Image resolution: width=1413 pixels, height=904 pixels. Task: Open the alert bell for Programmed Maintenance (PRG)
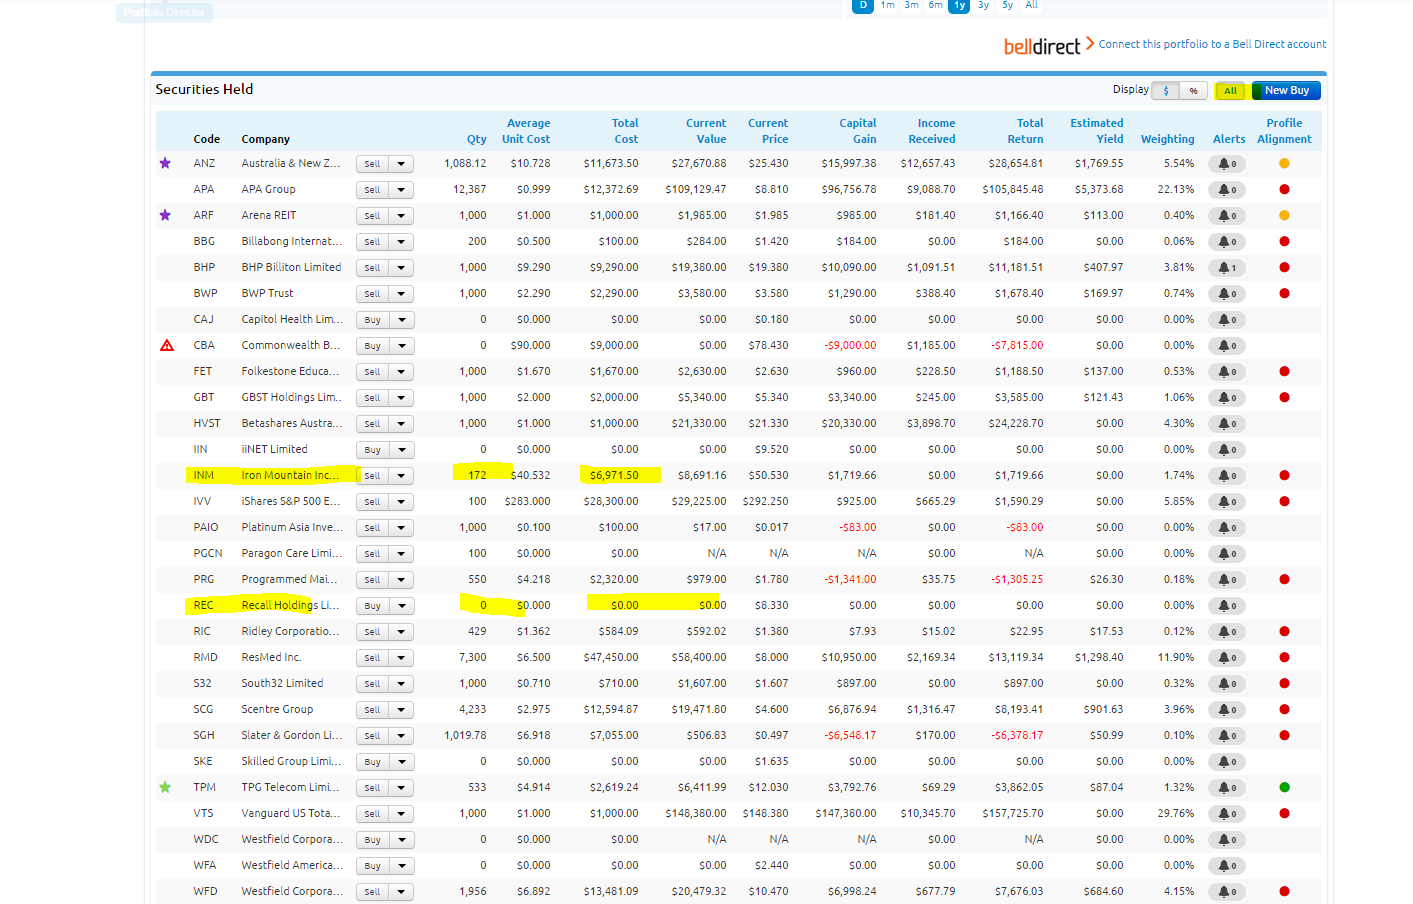tap(1227, 580)
